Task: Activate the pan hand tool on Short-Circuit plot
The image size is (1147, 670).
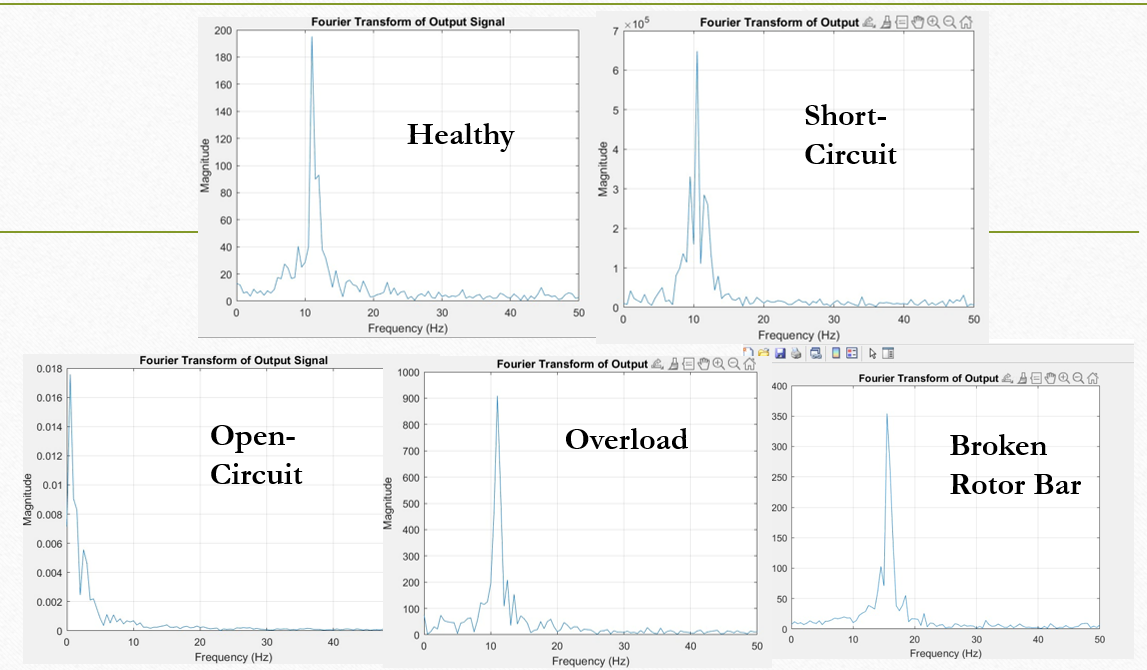Action: tap(918, 22)
